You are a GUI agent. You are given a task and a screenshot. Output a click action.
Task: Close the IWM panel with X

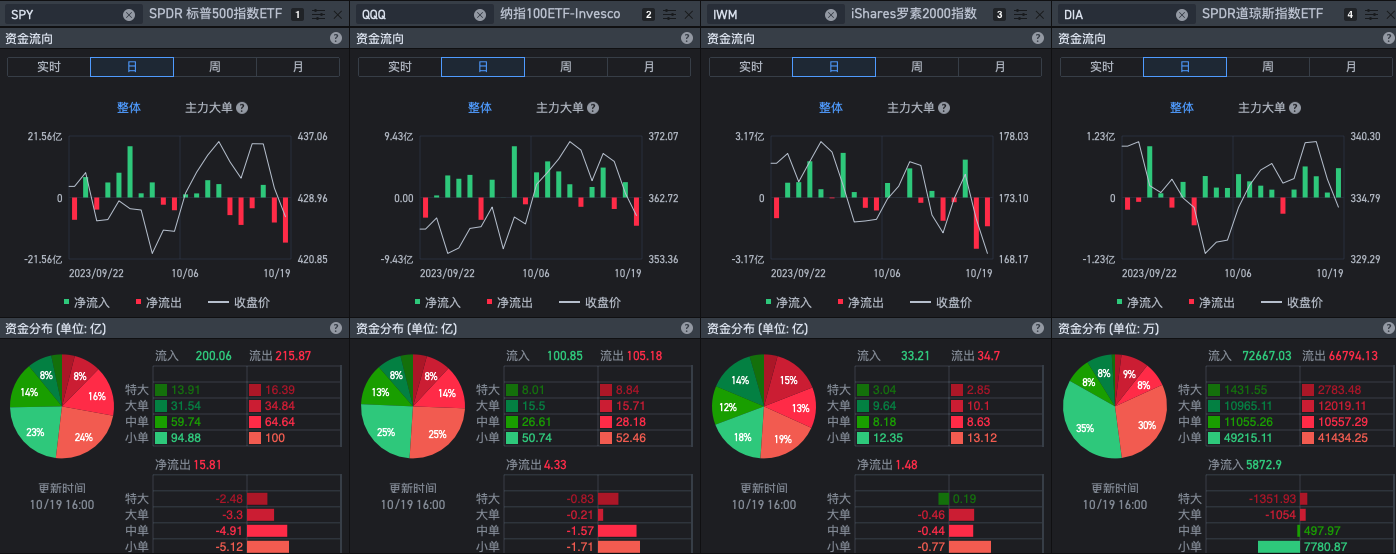1040,14
